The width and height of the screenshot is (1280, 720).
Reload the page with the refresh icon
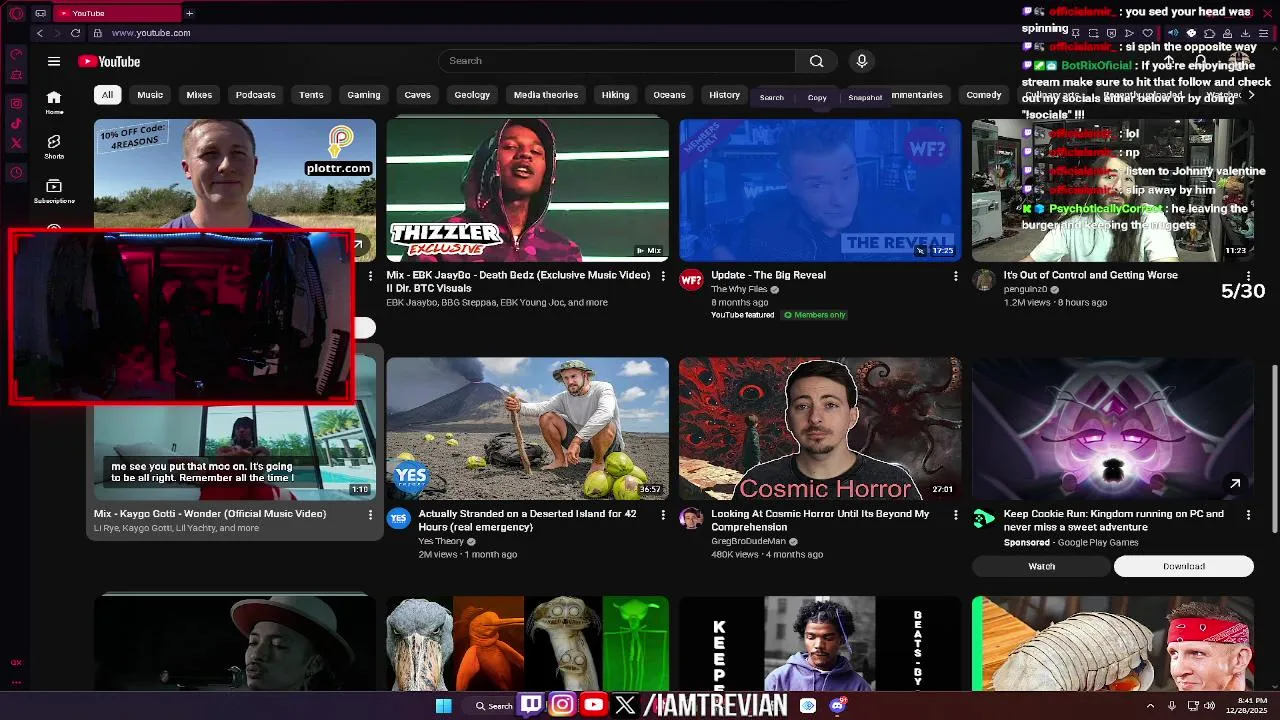tap(75, 33)
